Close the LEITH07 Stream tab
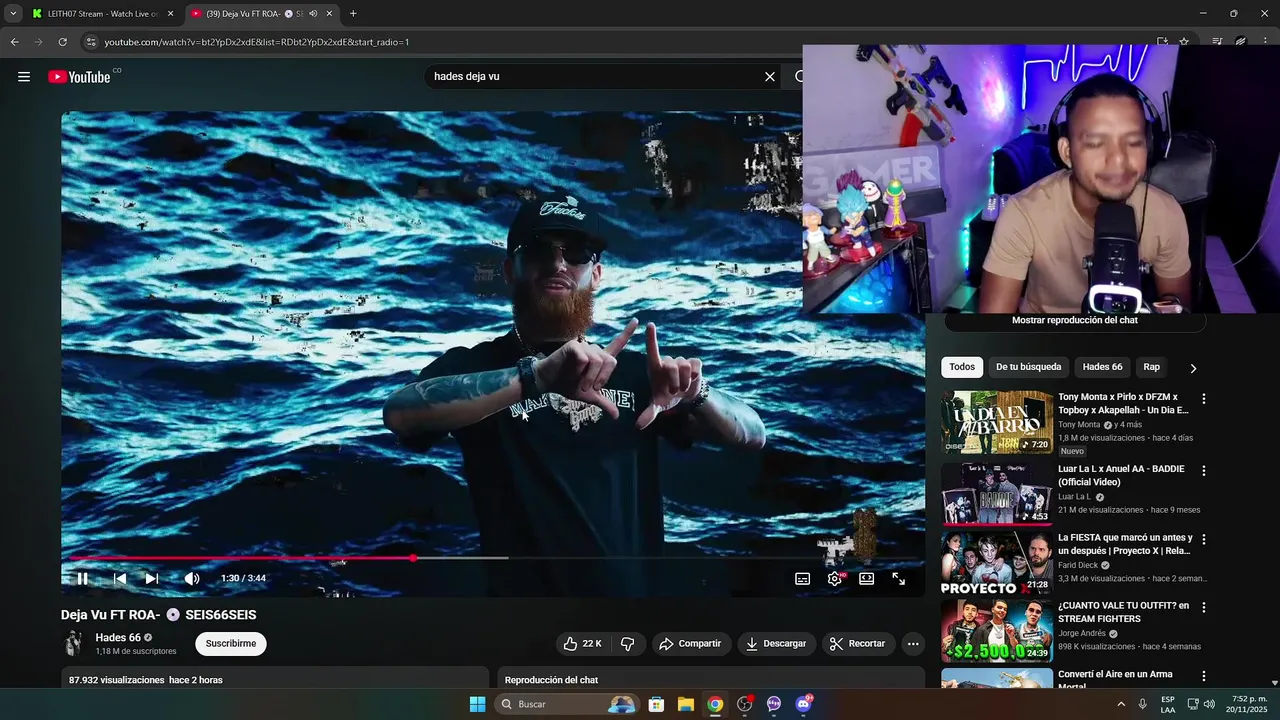Viewport: 1280px width, 720px height. [x=170, y=14]
